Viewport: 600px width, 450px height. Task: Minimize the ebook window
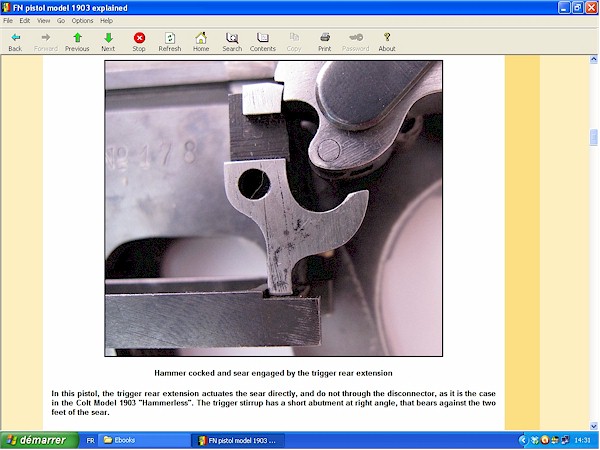564,8
